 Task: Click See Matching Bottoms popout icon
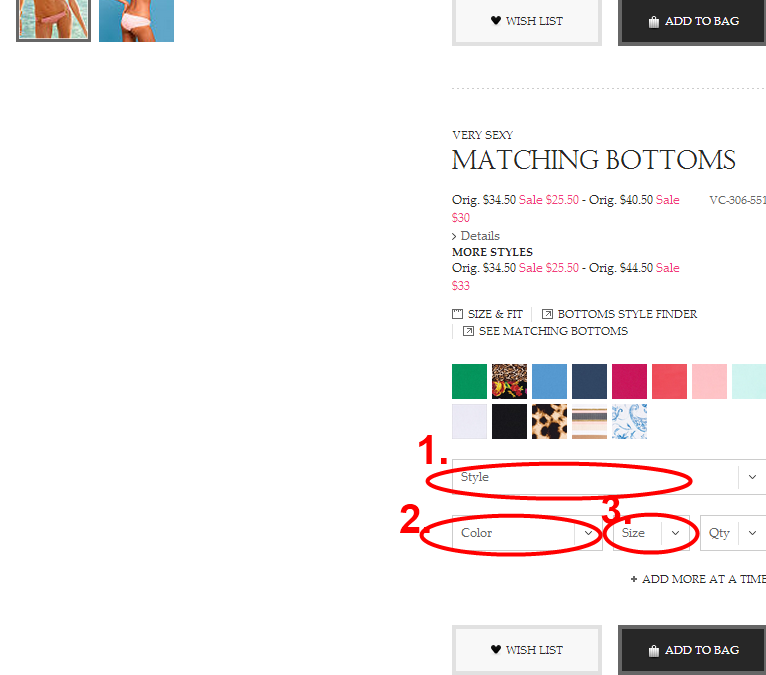(x=468, y=331)
